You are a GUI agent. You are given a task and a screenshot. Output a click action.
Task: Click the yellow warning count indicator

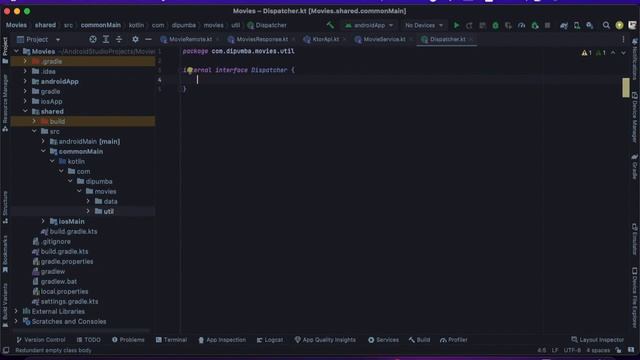pyautogui.click(x=587, y=53)
